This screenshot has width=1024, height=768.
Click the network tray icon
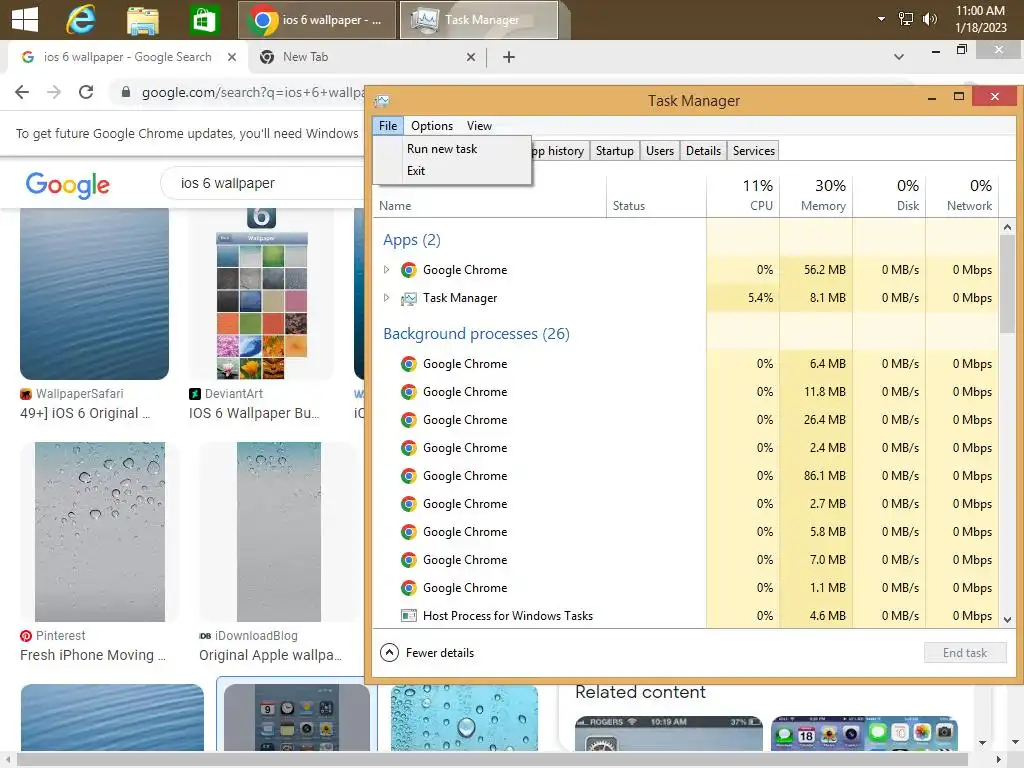click(x=905, y=19)
